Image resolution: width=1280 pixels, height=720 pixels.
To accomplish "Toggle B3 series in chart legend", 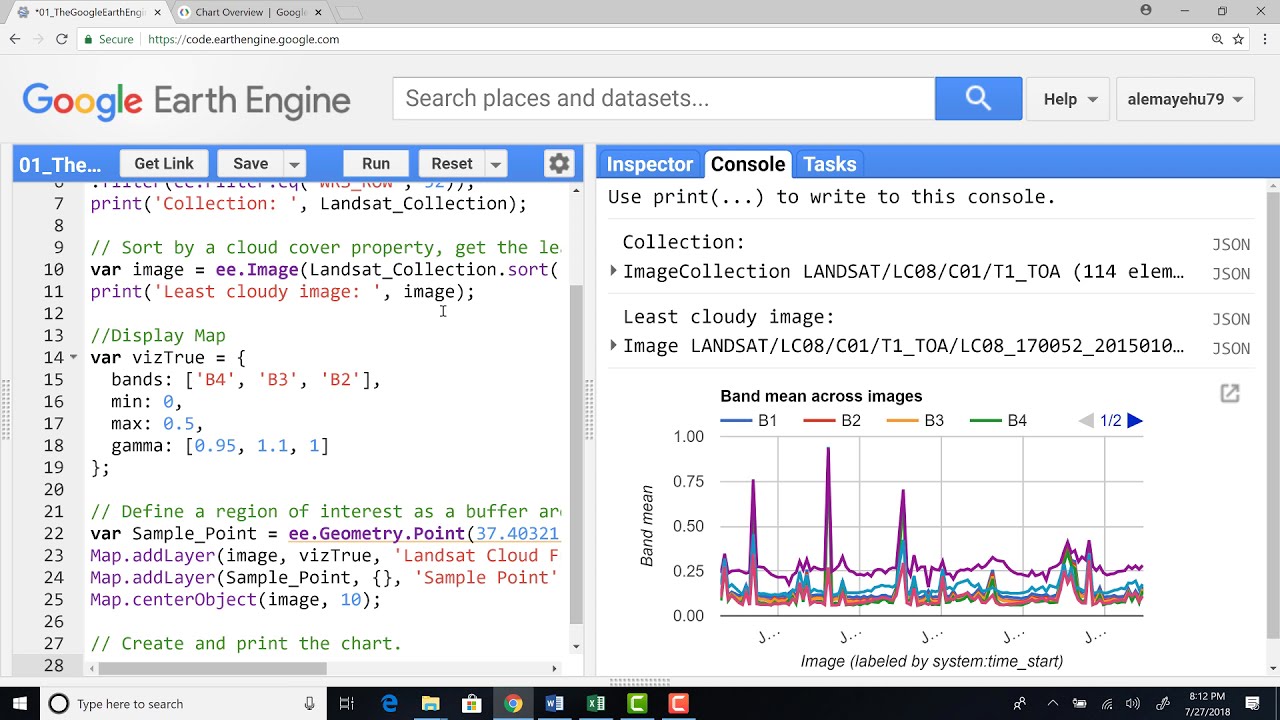I will click(x=915, y=421).
